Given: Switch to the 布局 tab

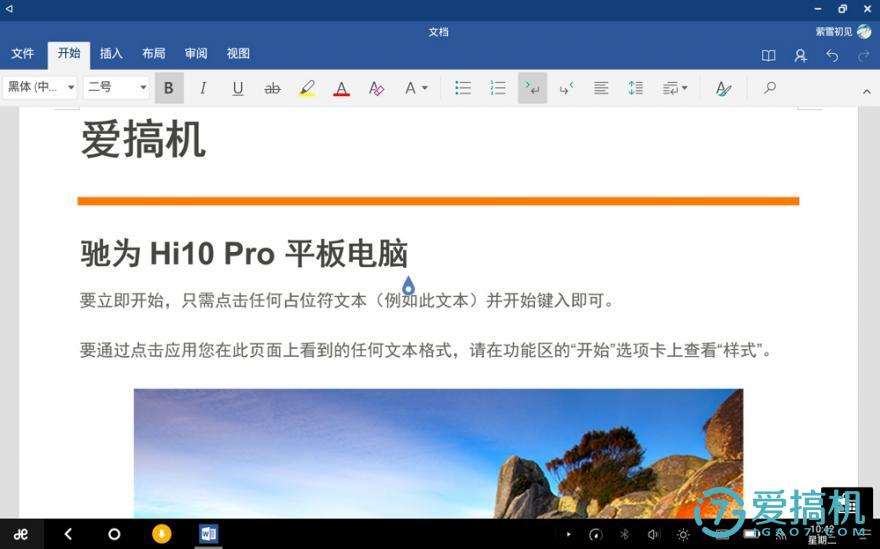Looking at the screenshot, I should tap(153, 54).
